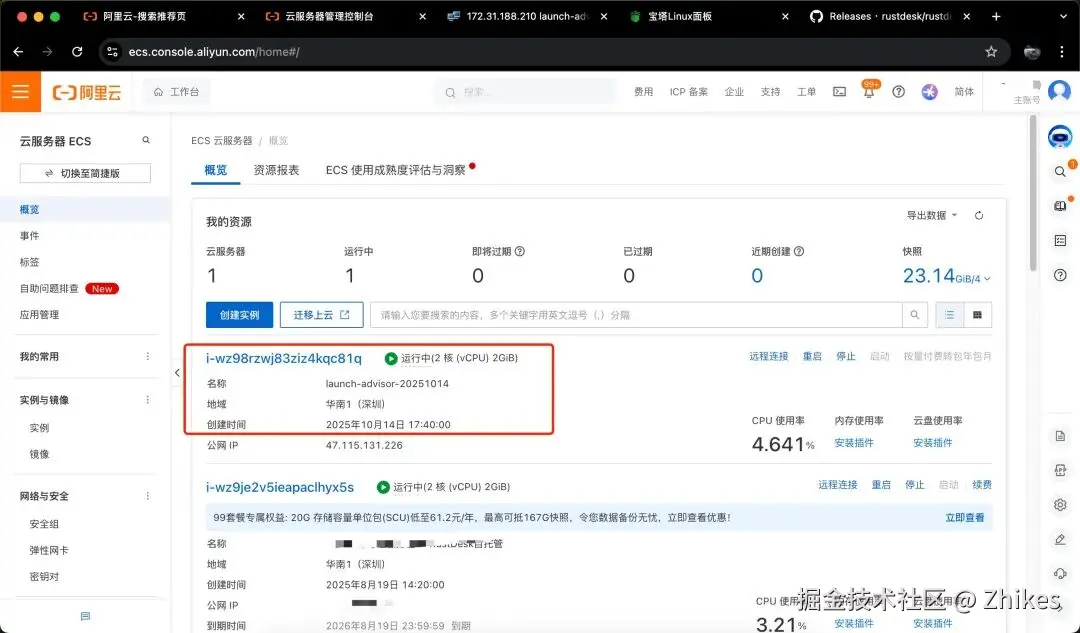Search the ECS sidebar menu
Viewport: 1080px width, 633px height.
coord(146,140)
